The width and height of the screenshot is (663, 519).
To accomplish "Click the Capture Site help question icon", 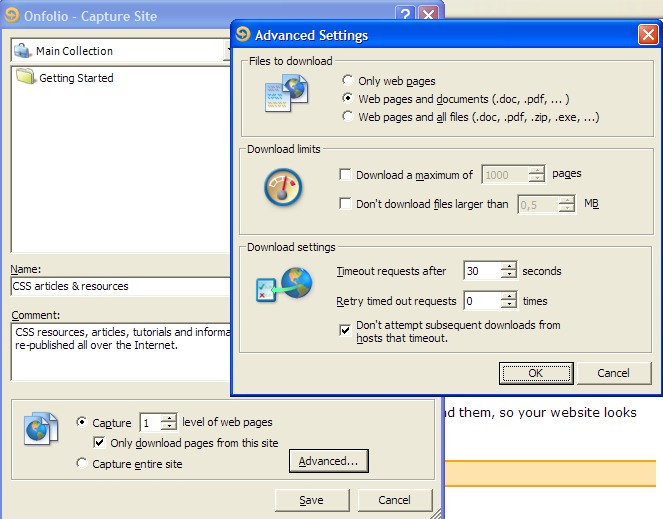I will coord(404,14).
